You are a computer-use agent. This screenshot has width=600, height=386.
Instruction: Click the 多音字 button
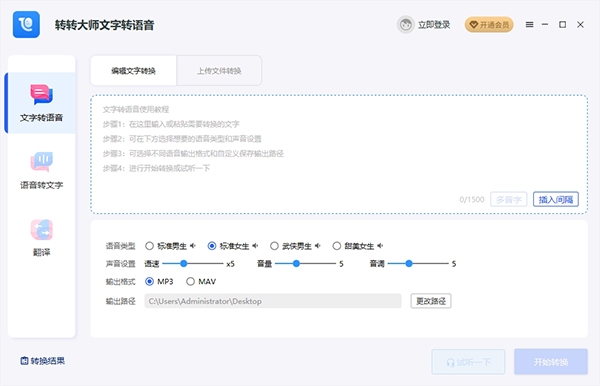point(509,199)
